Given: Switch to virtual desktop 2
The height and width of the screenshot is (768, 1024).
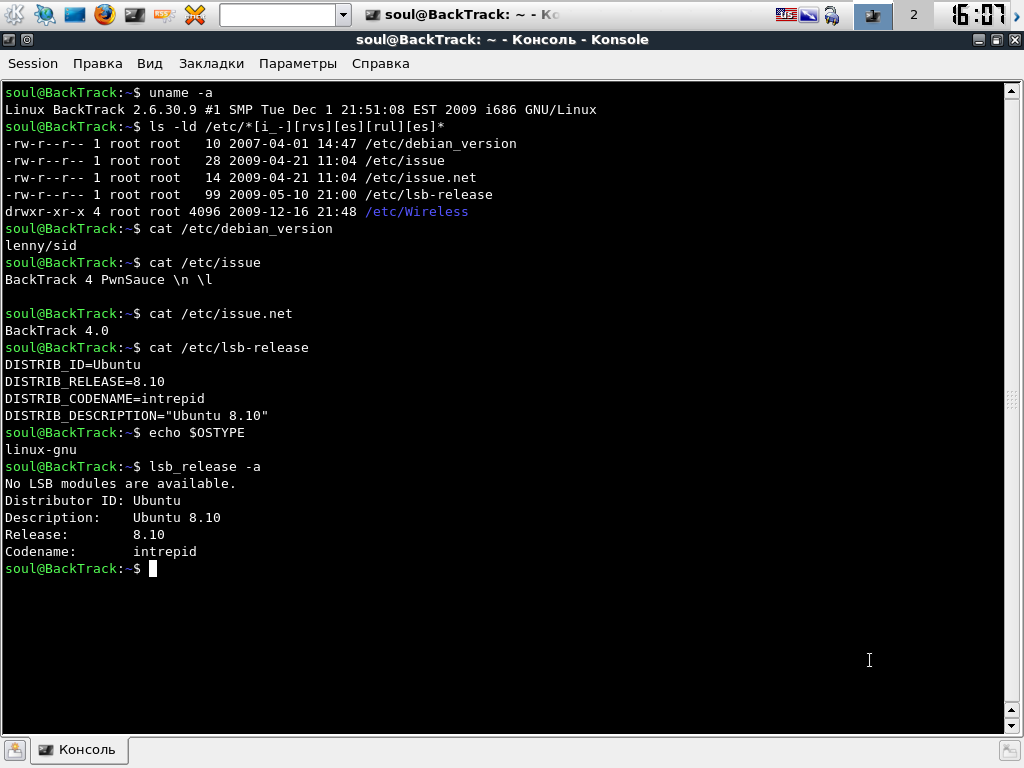Looking at the screenshot, I should click(914, 15).
